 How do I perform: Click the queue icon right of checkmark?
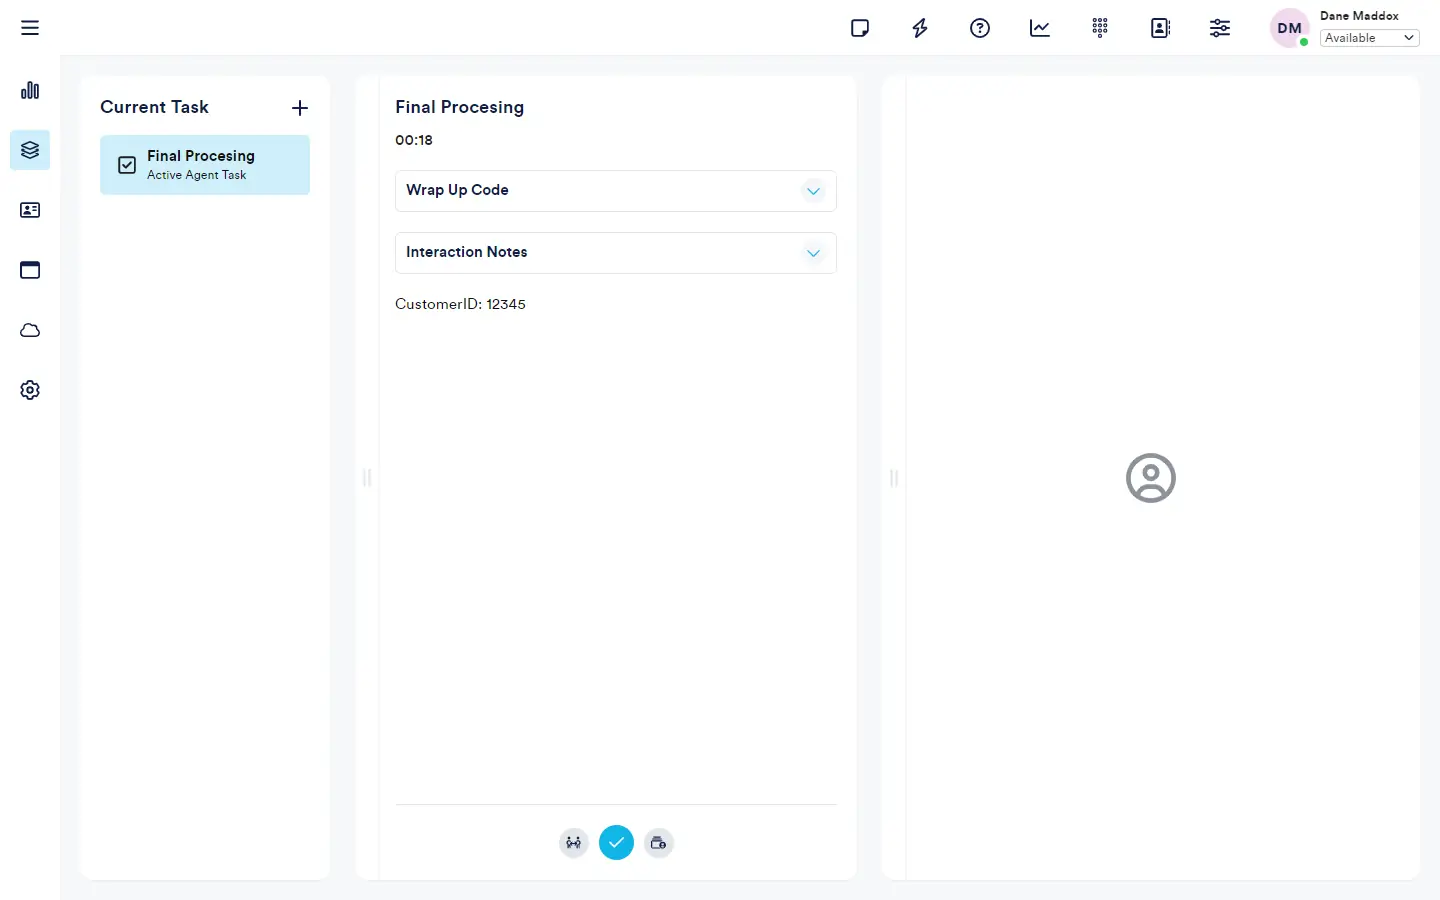[658, 843]
